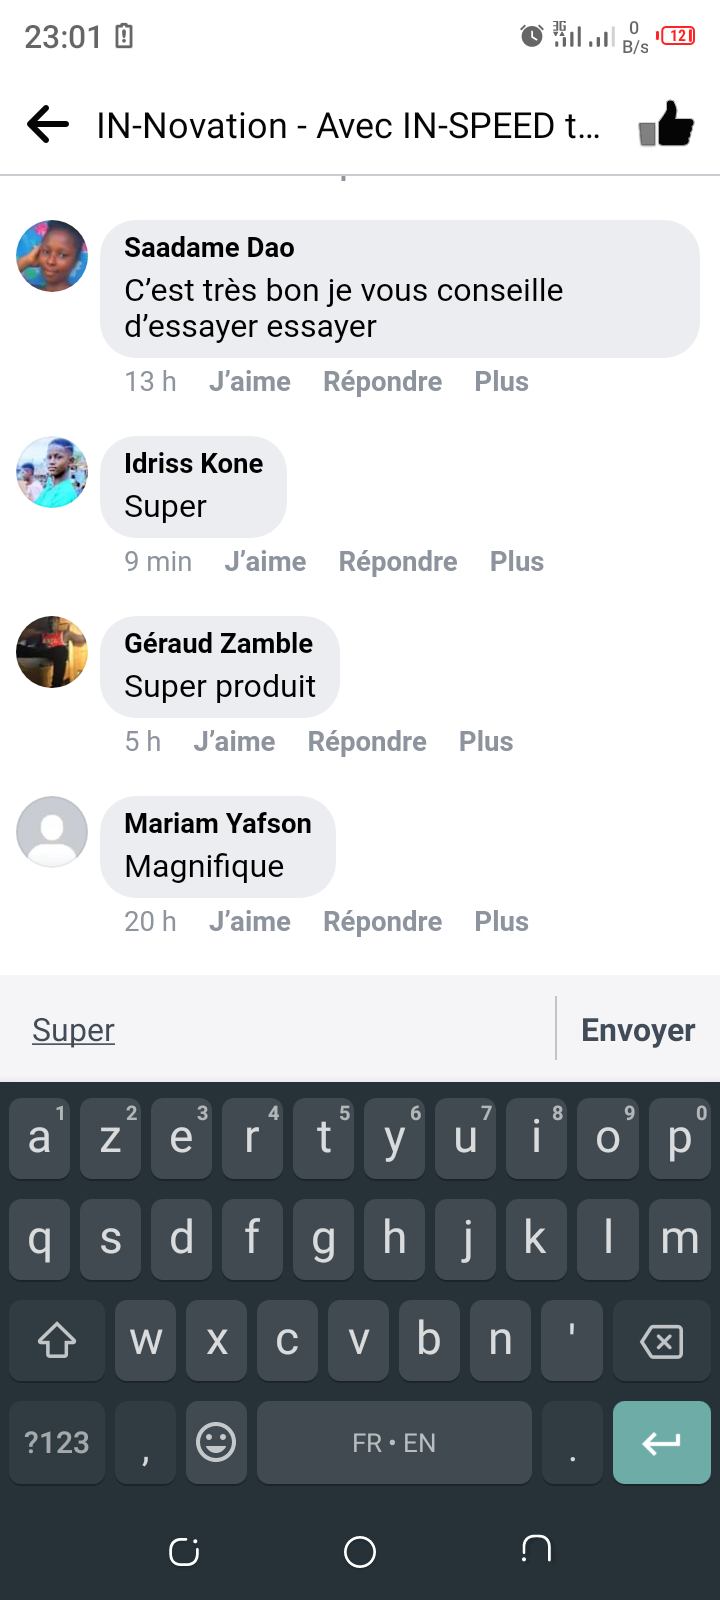720x1600 pixels.
Task: Tap Idriss Kone's name in comment
Action: pos(193,464)
